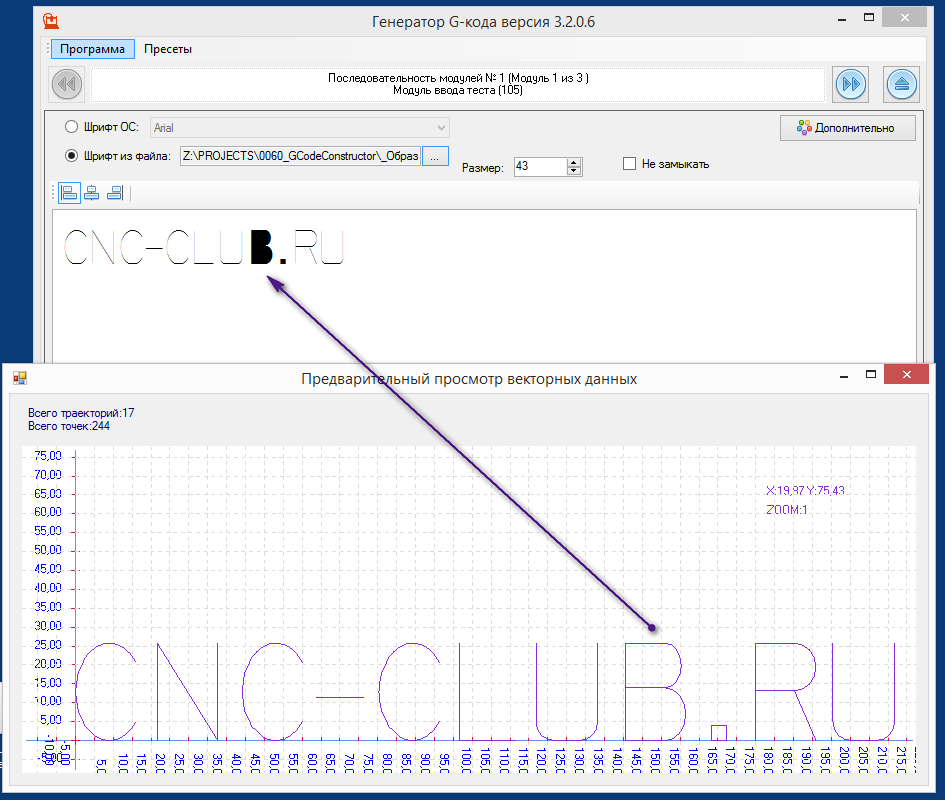This screenshot has width=945, height=800.
Task: Align text right in the toolbar
Action: (115, 193)
